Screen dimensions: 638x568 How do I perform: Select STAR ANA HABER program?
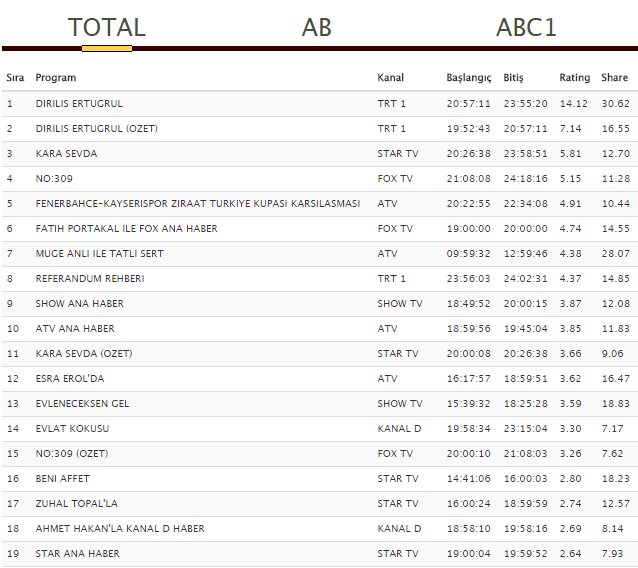pos(77,554)
